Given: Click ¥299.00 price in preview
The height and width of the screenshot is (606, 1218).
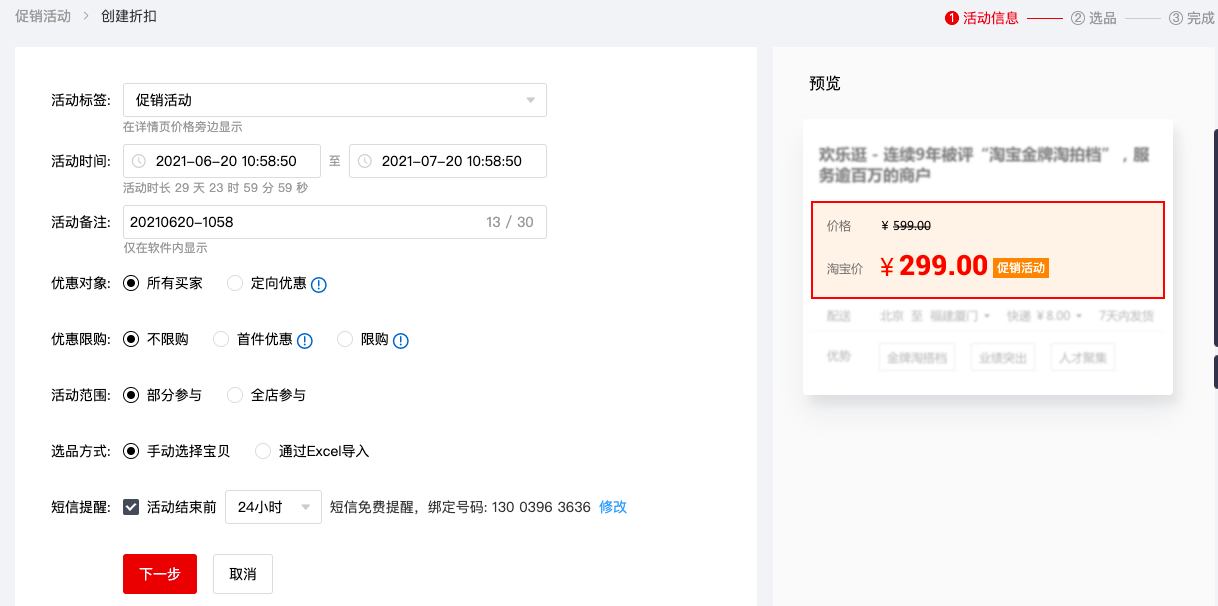Looking at the screenshot, I should (x=934, y=266).
